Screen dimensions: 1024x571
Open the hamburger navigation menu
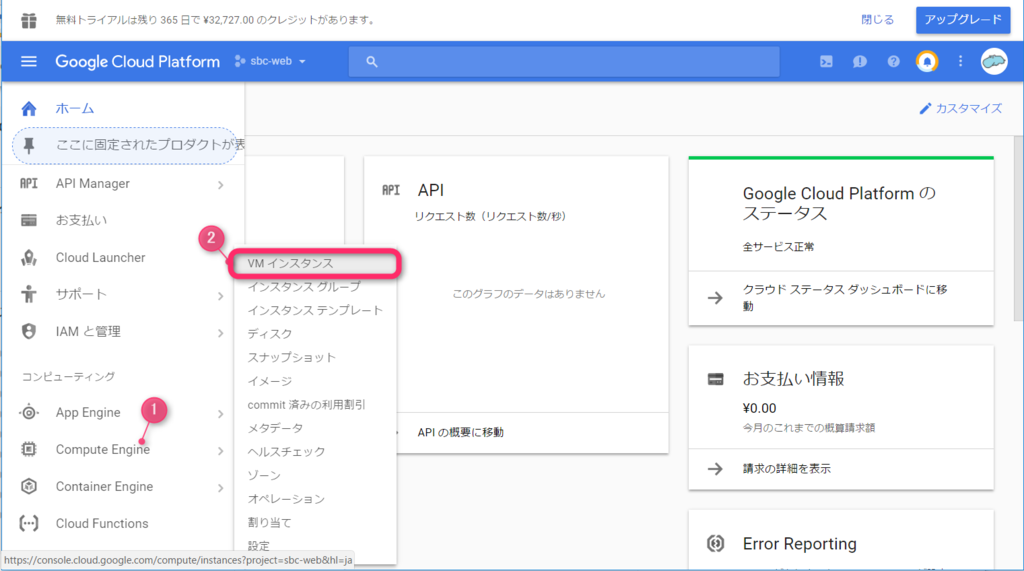pyautogui.click(x=29, y=61)
